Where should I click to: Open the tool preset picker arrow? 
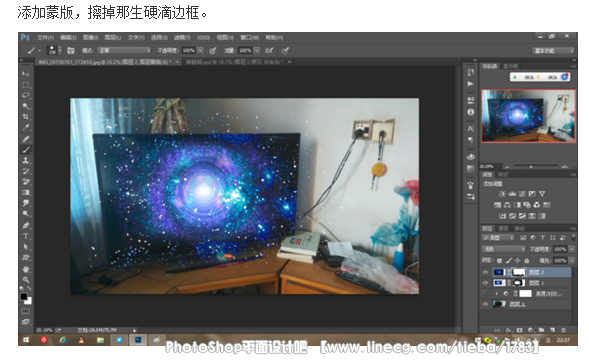click(39, 50)
